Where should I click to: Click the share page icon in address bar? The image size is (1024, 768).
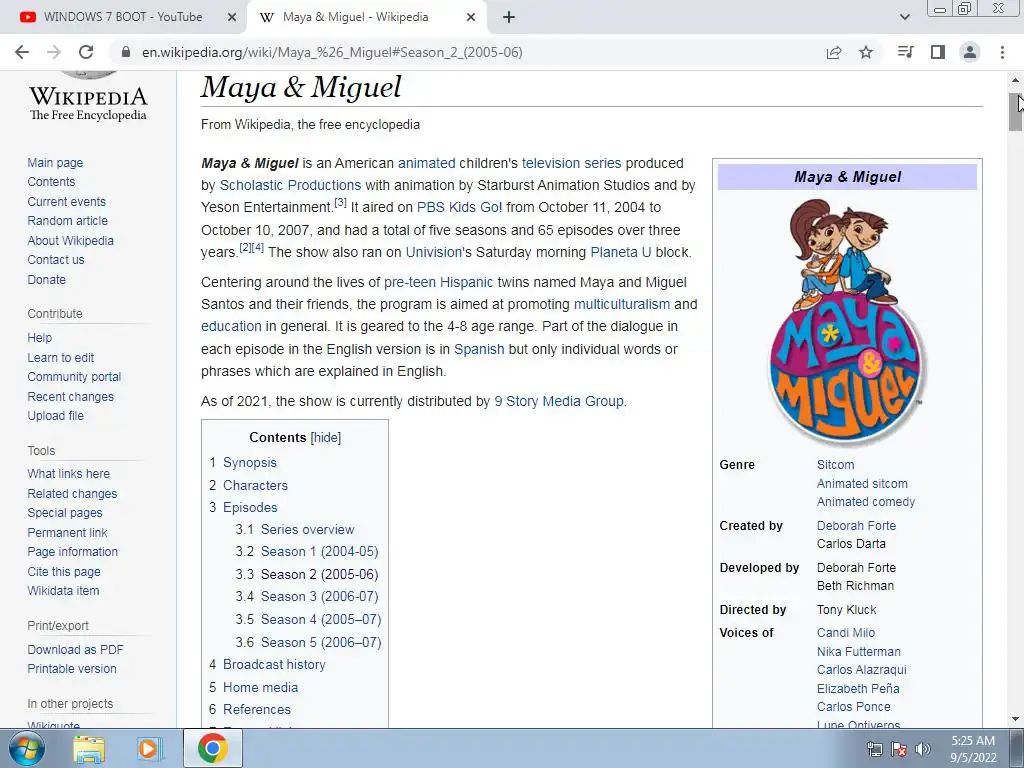point(834,52)
